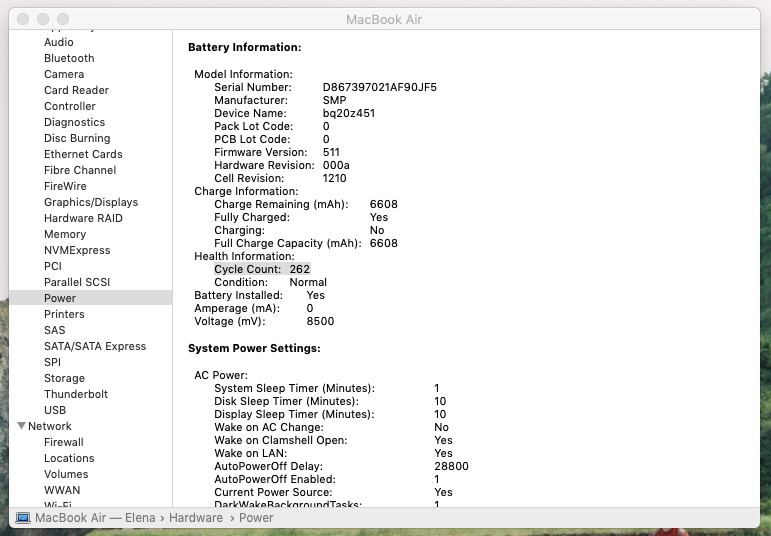Click the Condition value Normal
771x536 pixels.
[308, 282]
